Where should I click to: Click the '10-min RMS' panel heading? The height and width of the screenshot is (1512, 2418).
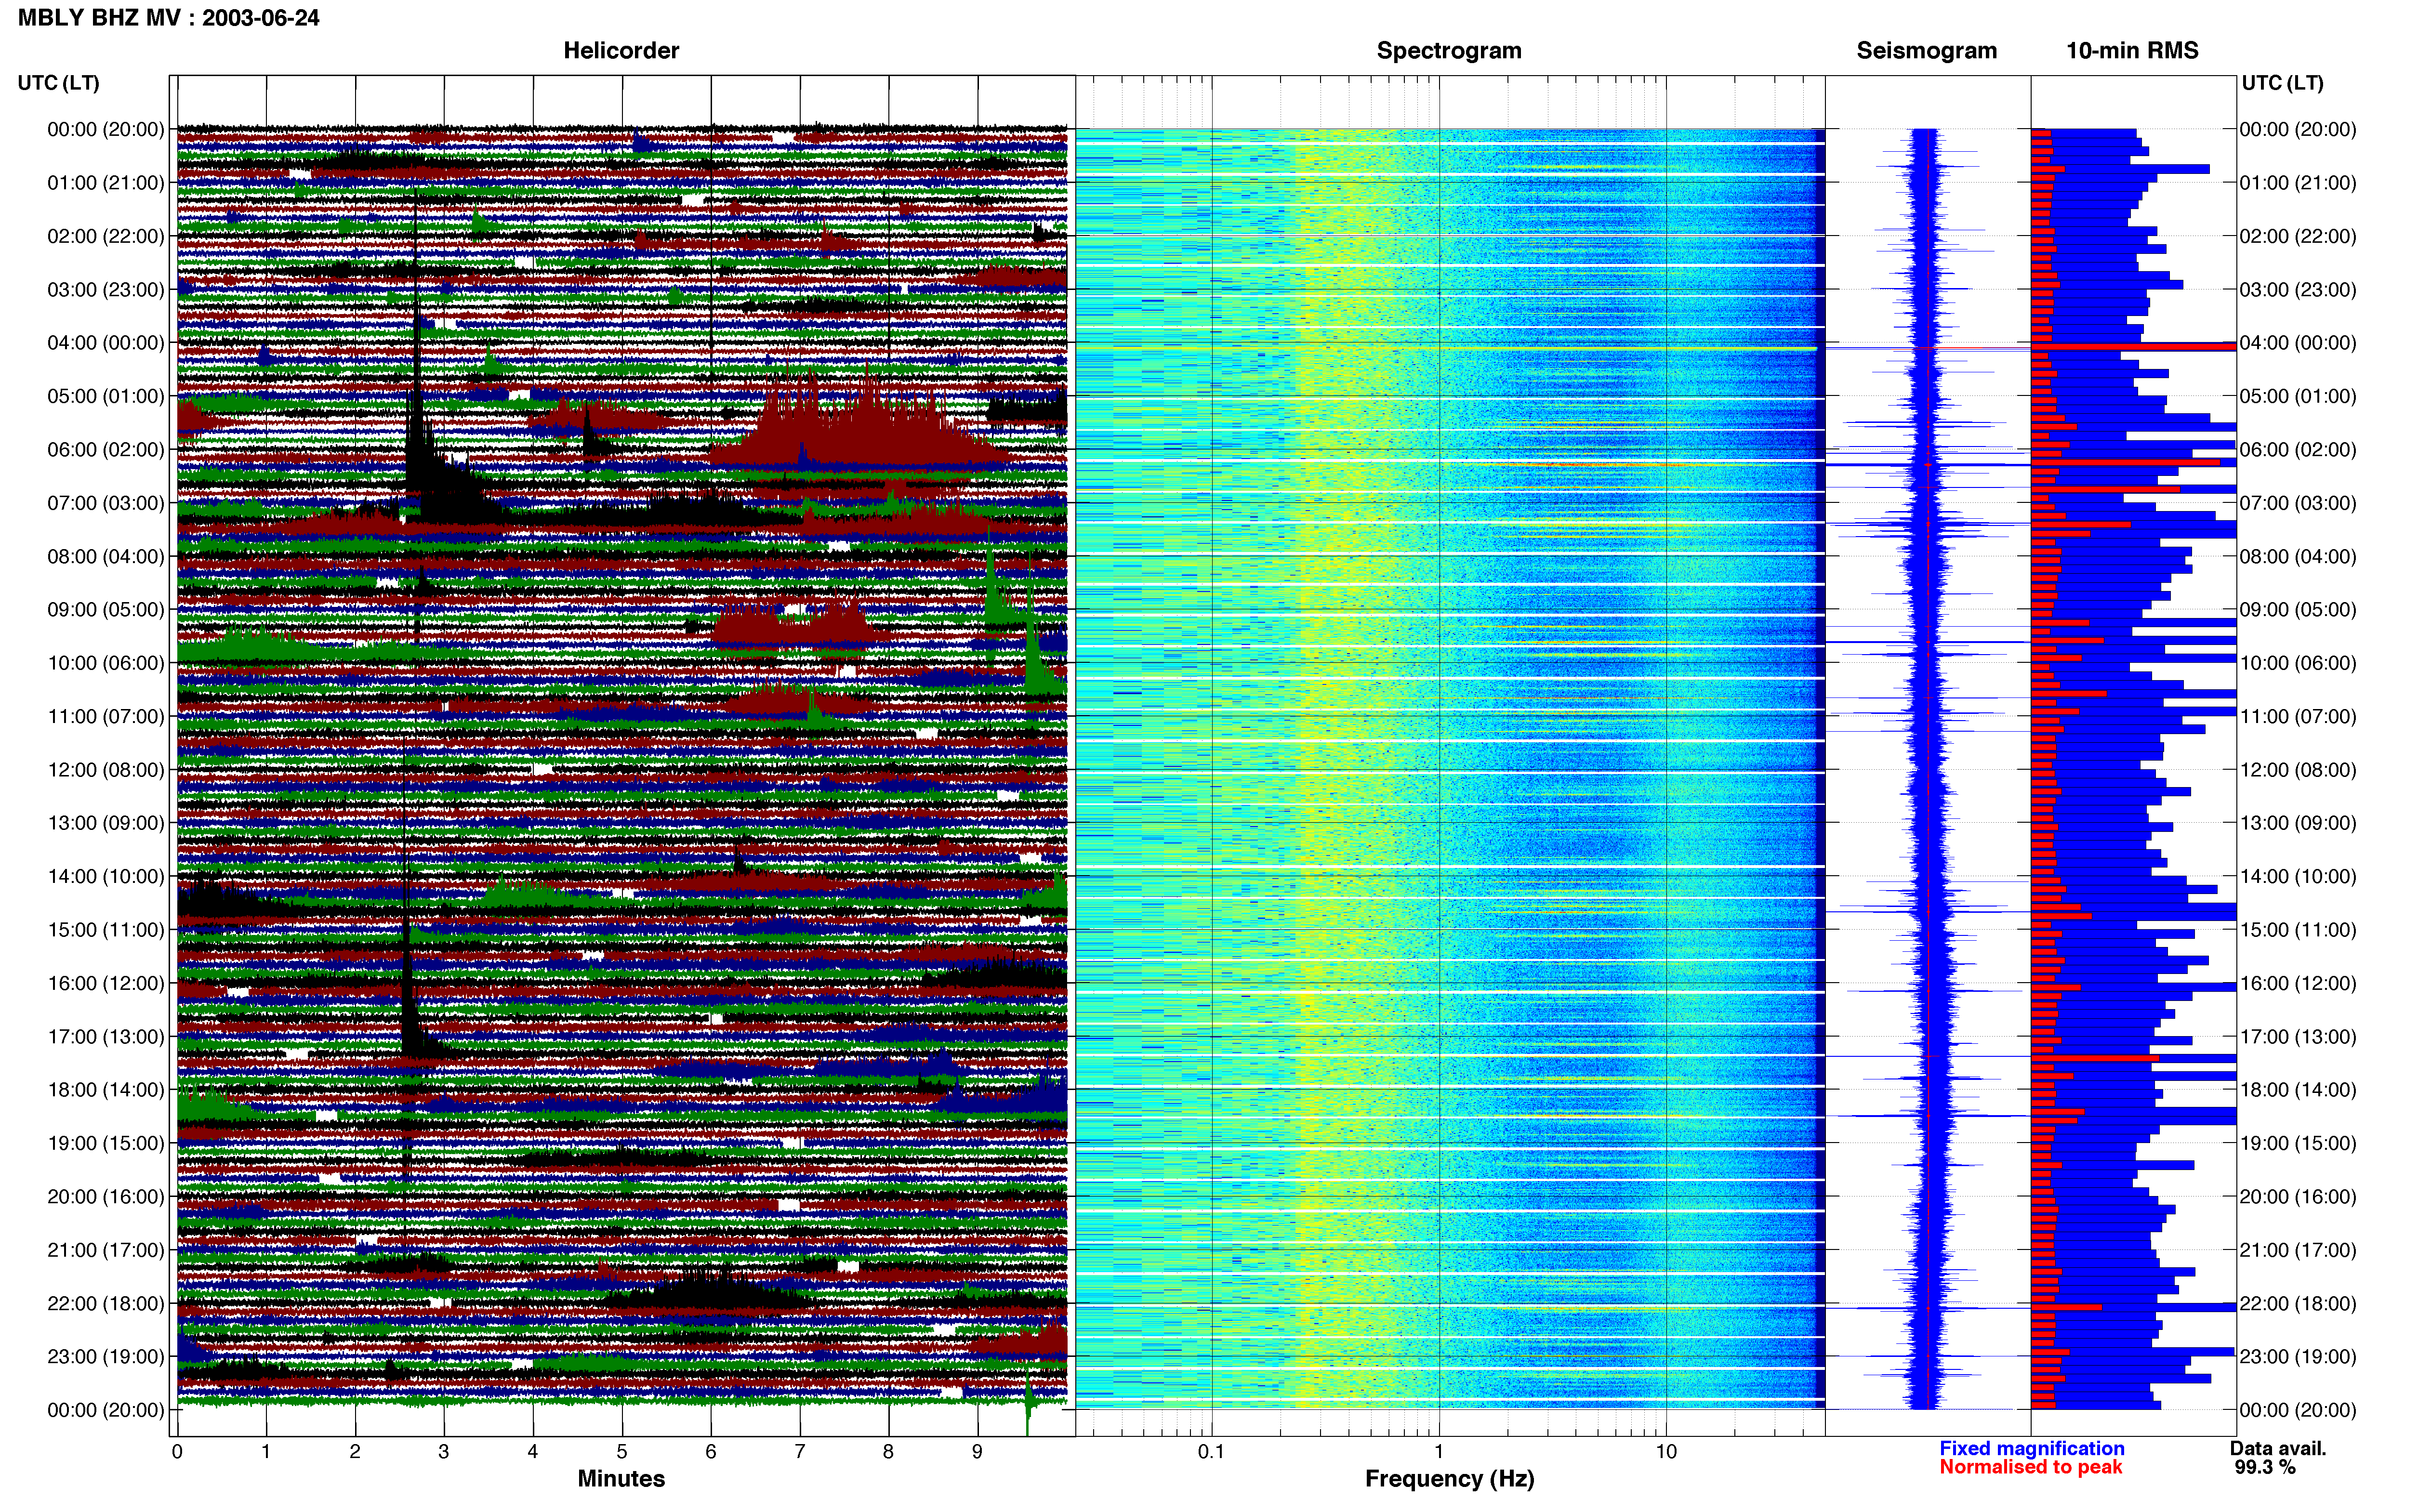[2132, 50]
